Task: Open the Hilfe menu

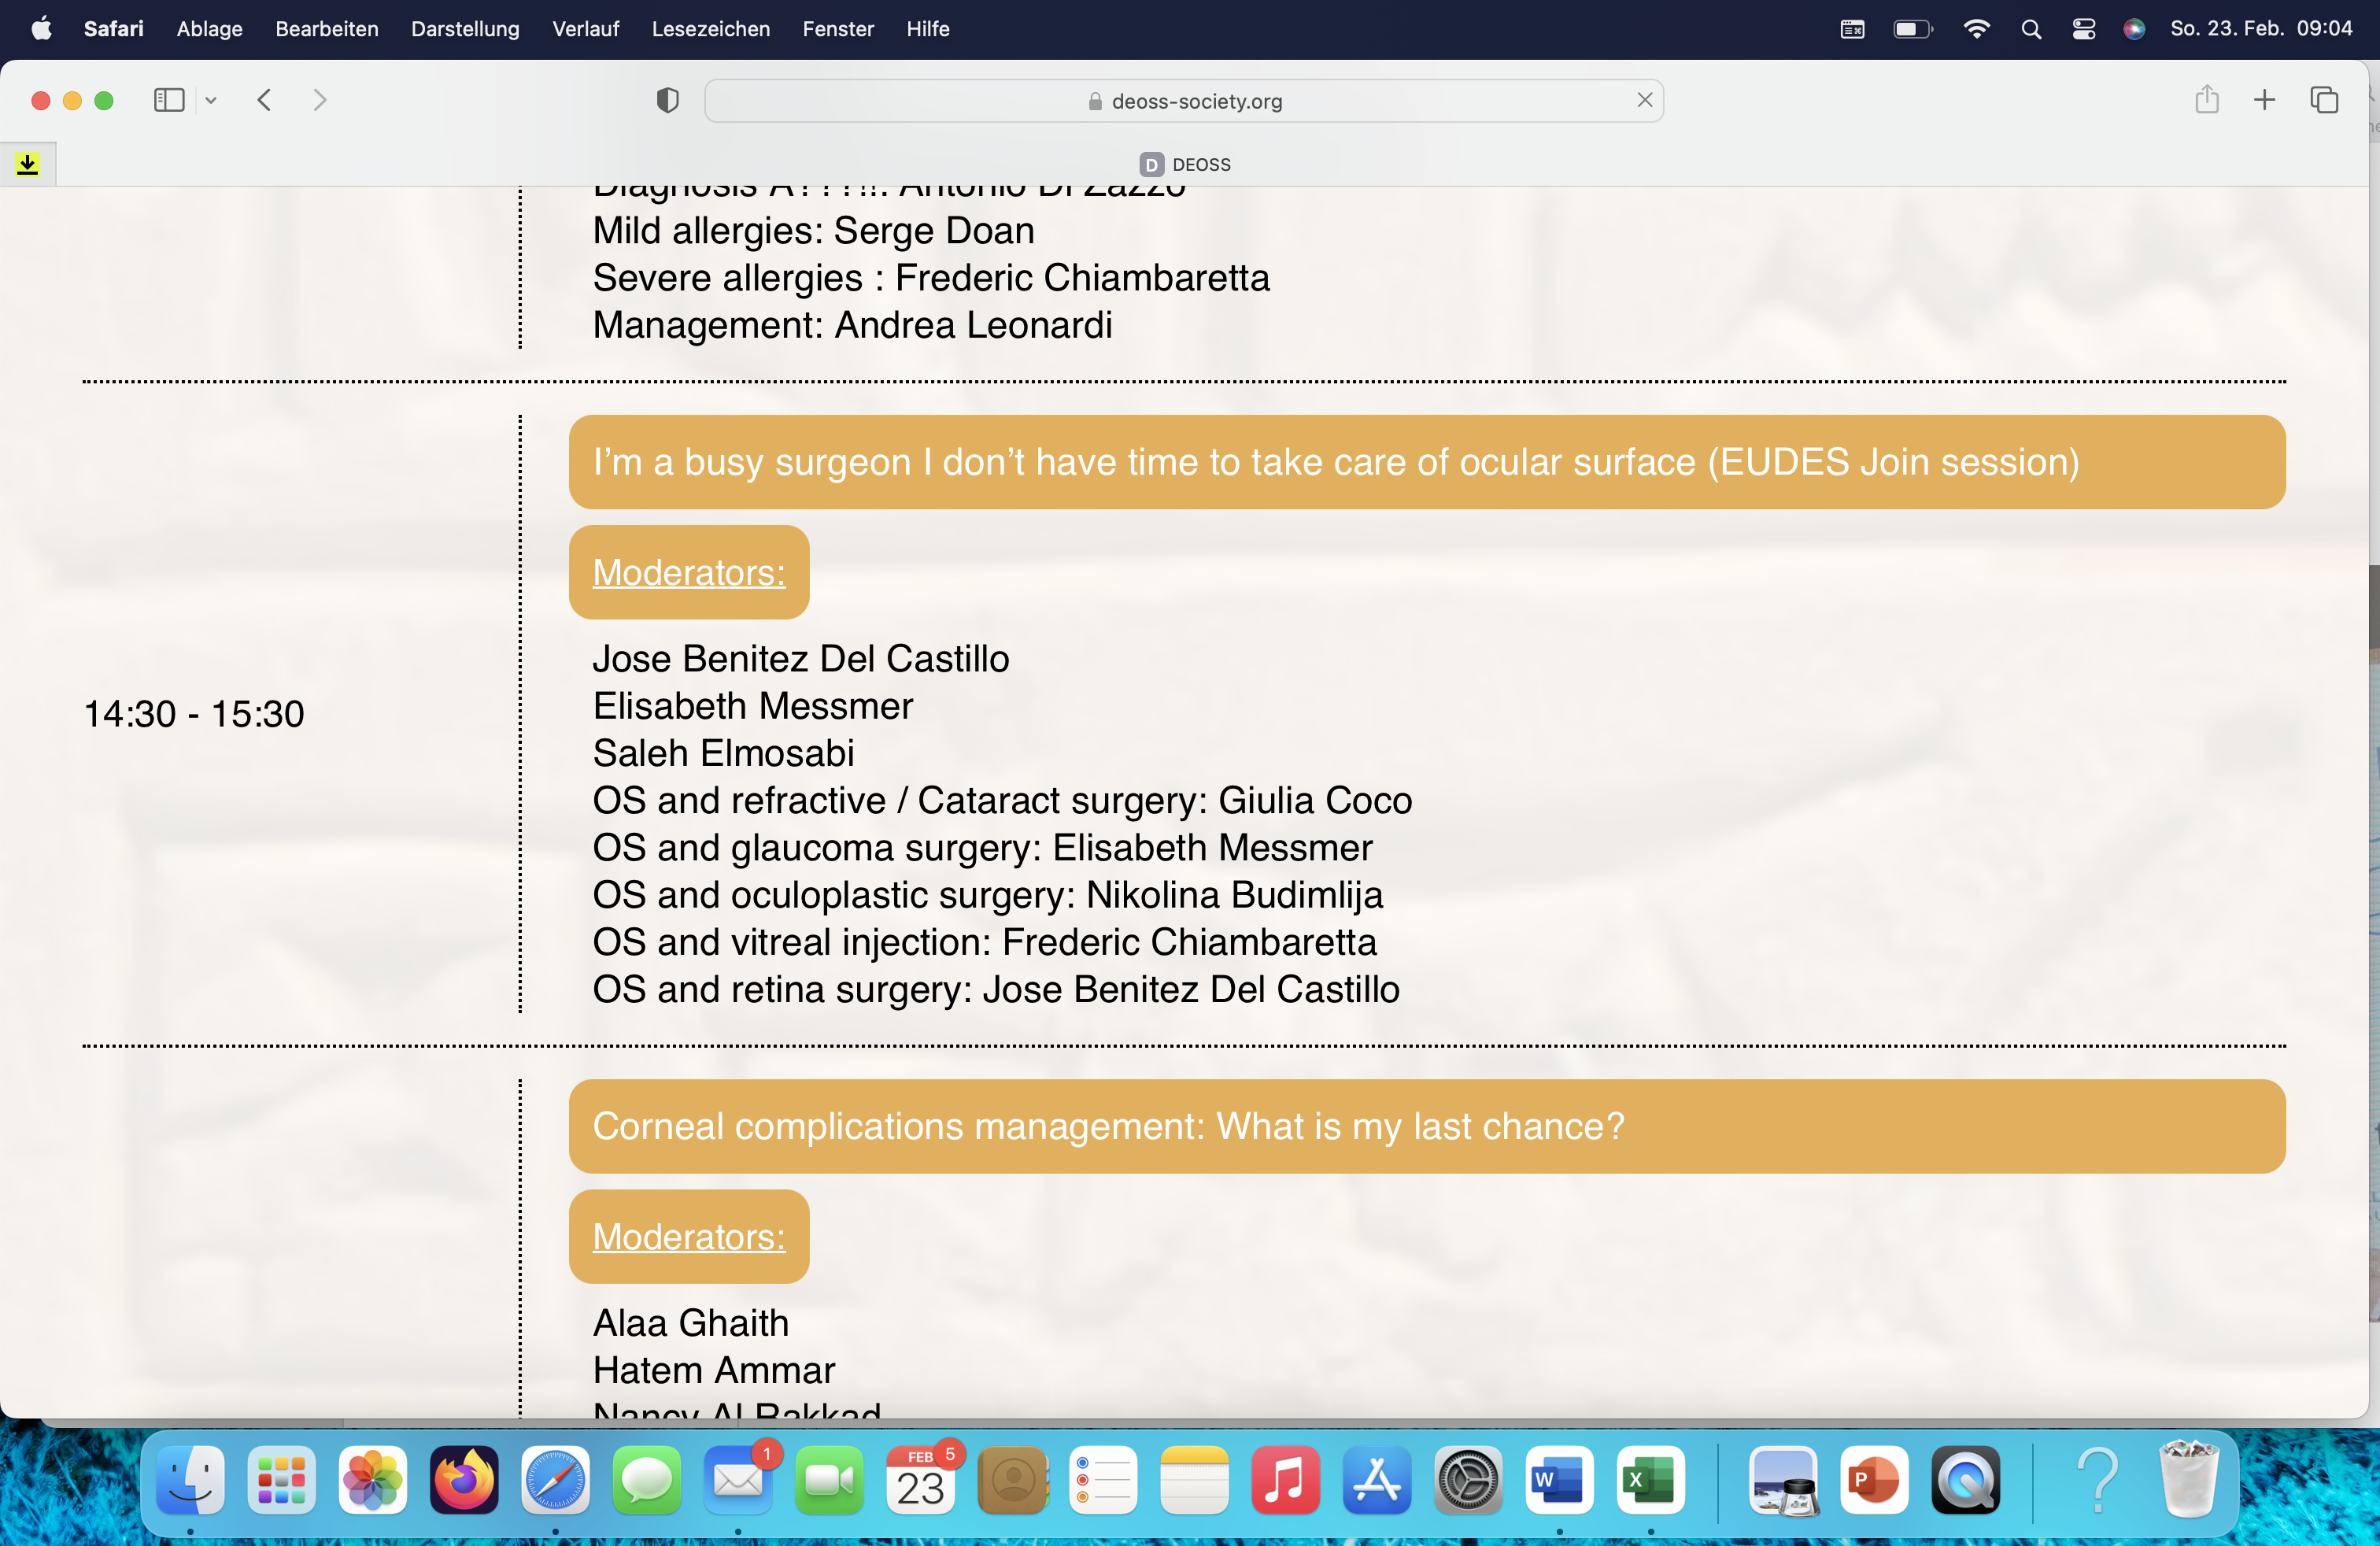Action: [x=928, y=28]
